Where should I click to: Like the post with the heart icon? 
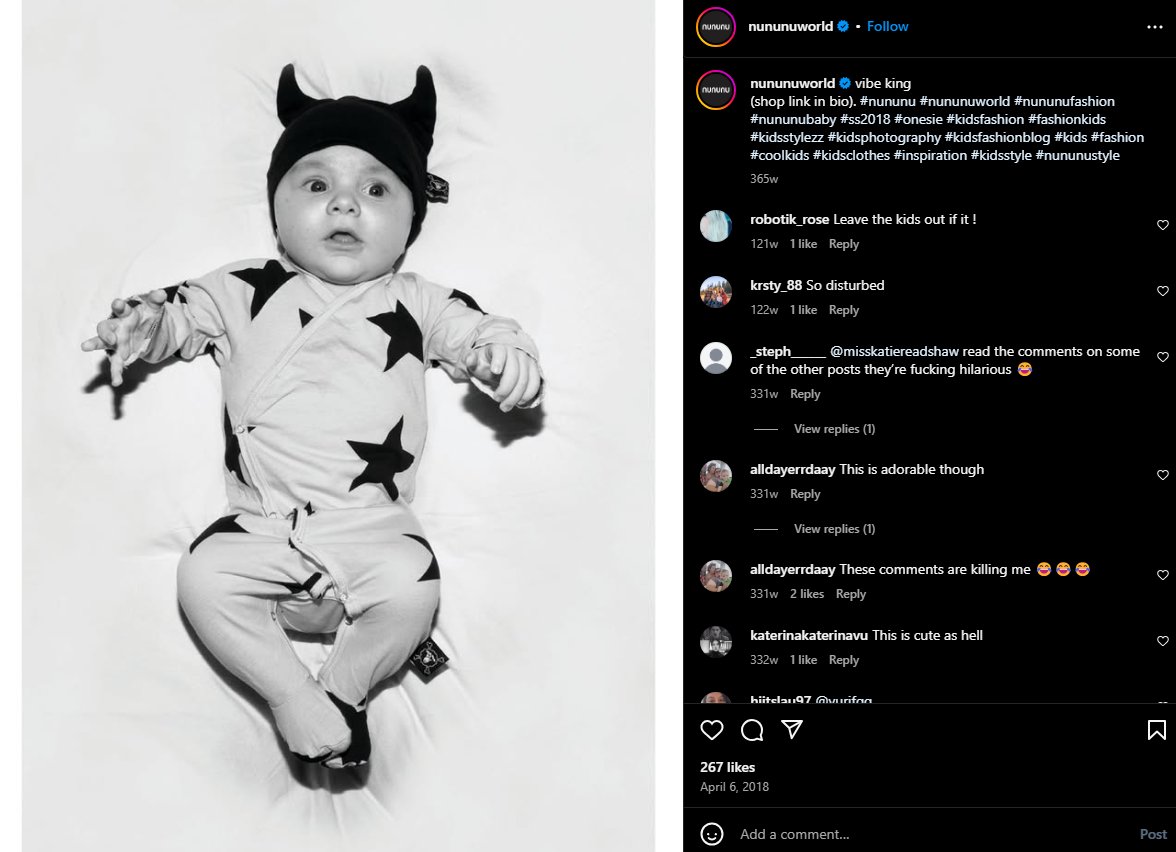tap(712, 730)
